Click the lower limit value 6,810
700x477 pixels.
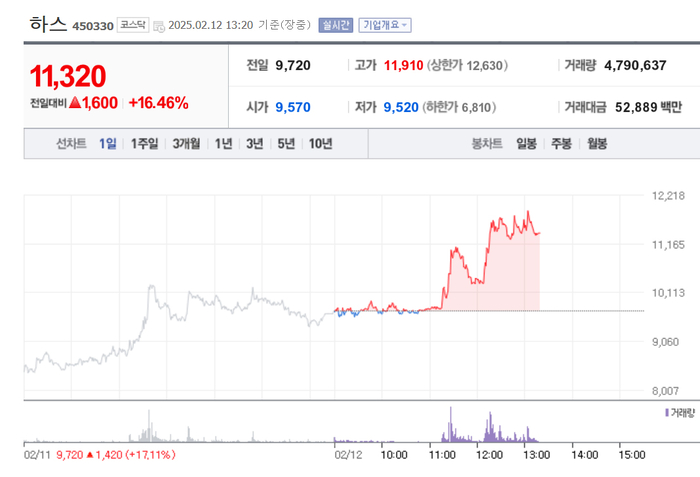click(476, 107)
